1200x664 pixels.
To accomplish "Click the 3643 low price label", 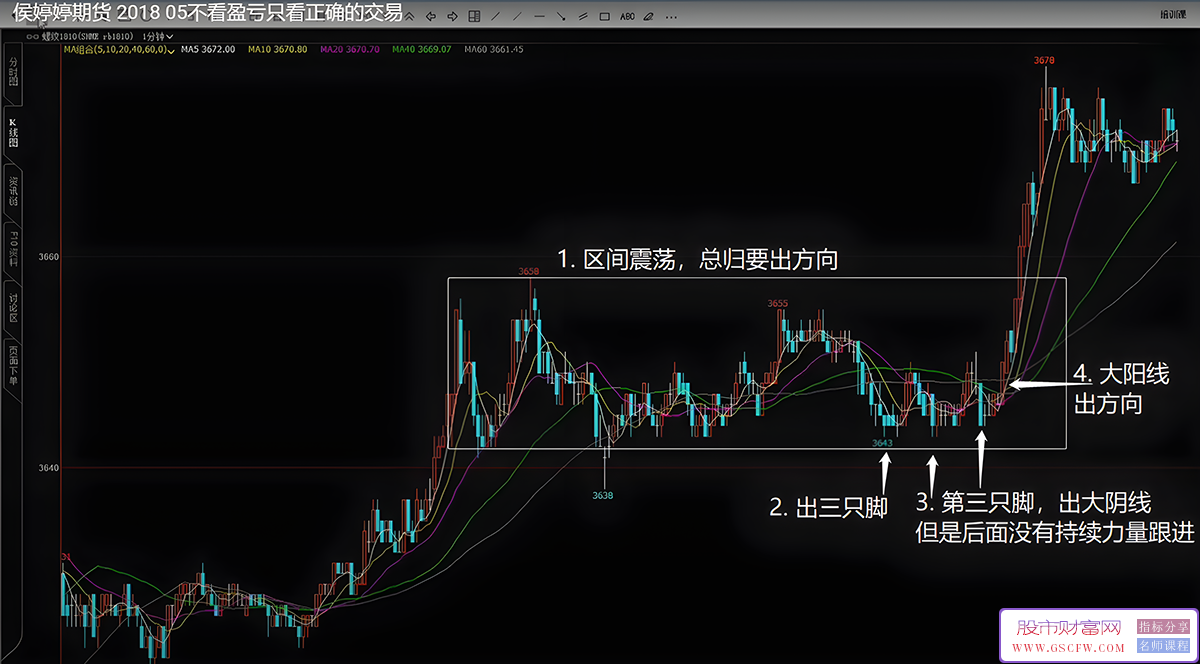I will pyautogui.click(x=882, y=443).
